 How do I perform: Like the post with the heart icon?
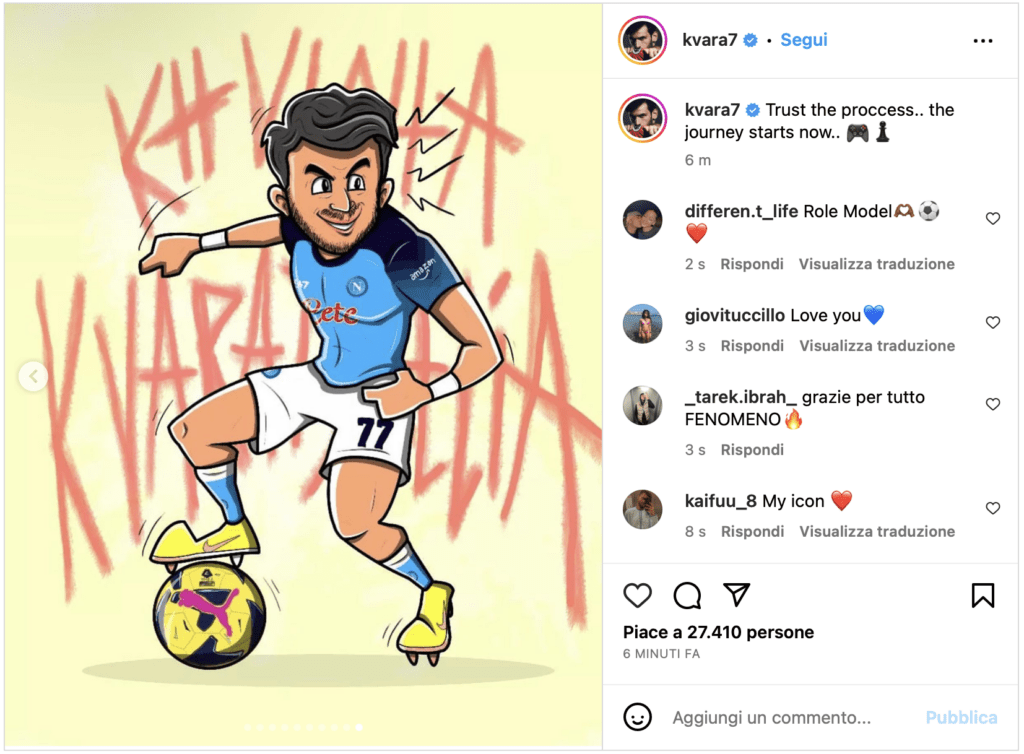637,596
